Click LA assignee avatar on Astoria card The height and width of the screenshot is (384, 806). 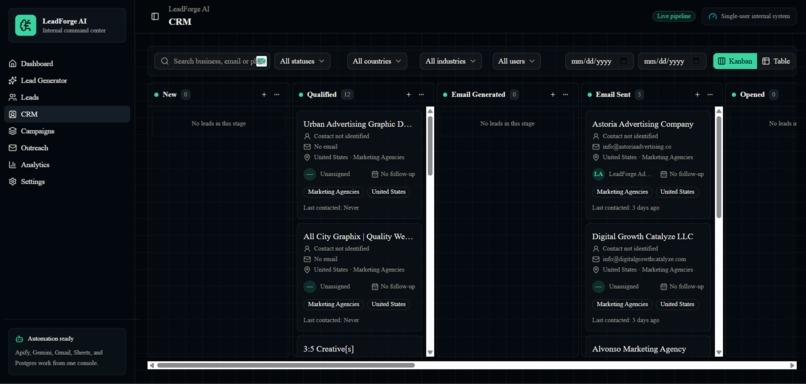598,174
